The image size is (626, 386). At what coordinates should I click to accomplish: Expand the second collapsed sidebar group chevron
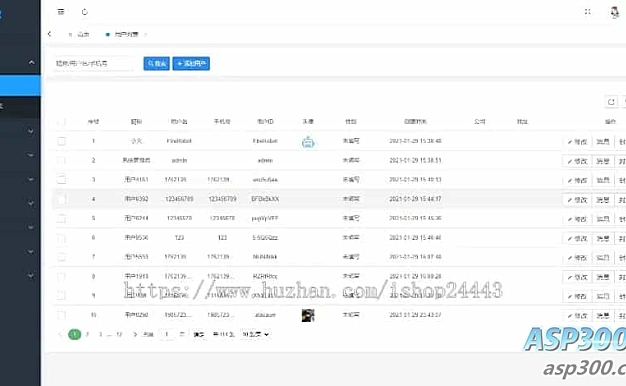click(31, 155)
